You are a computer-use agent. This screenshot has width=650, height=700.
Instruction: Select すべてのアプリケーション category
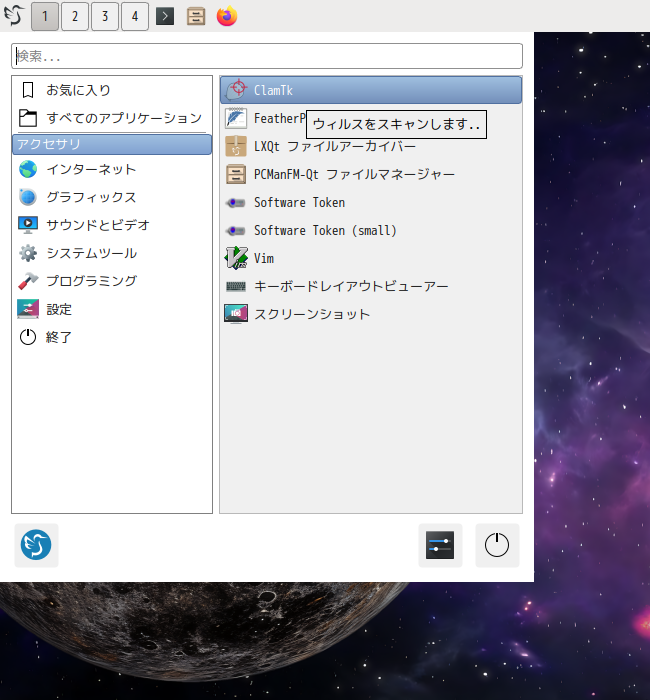pyautogui.click(x=112, y=118)
